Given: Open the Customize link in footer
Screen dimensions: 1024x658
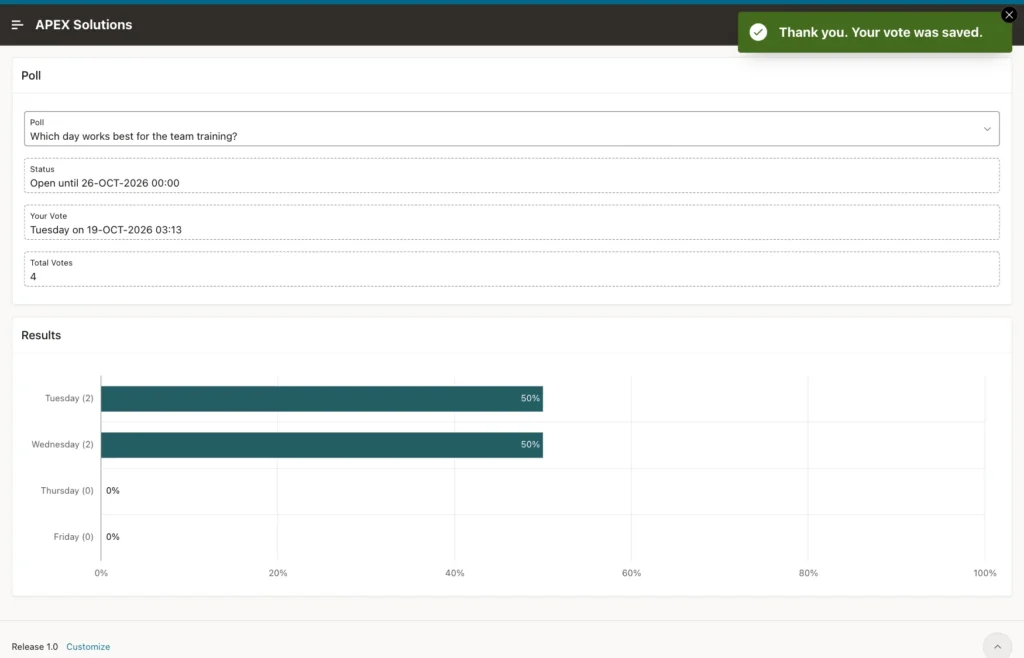Looking at the screenshot, I should (88, 646).
